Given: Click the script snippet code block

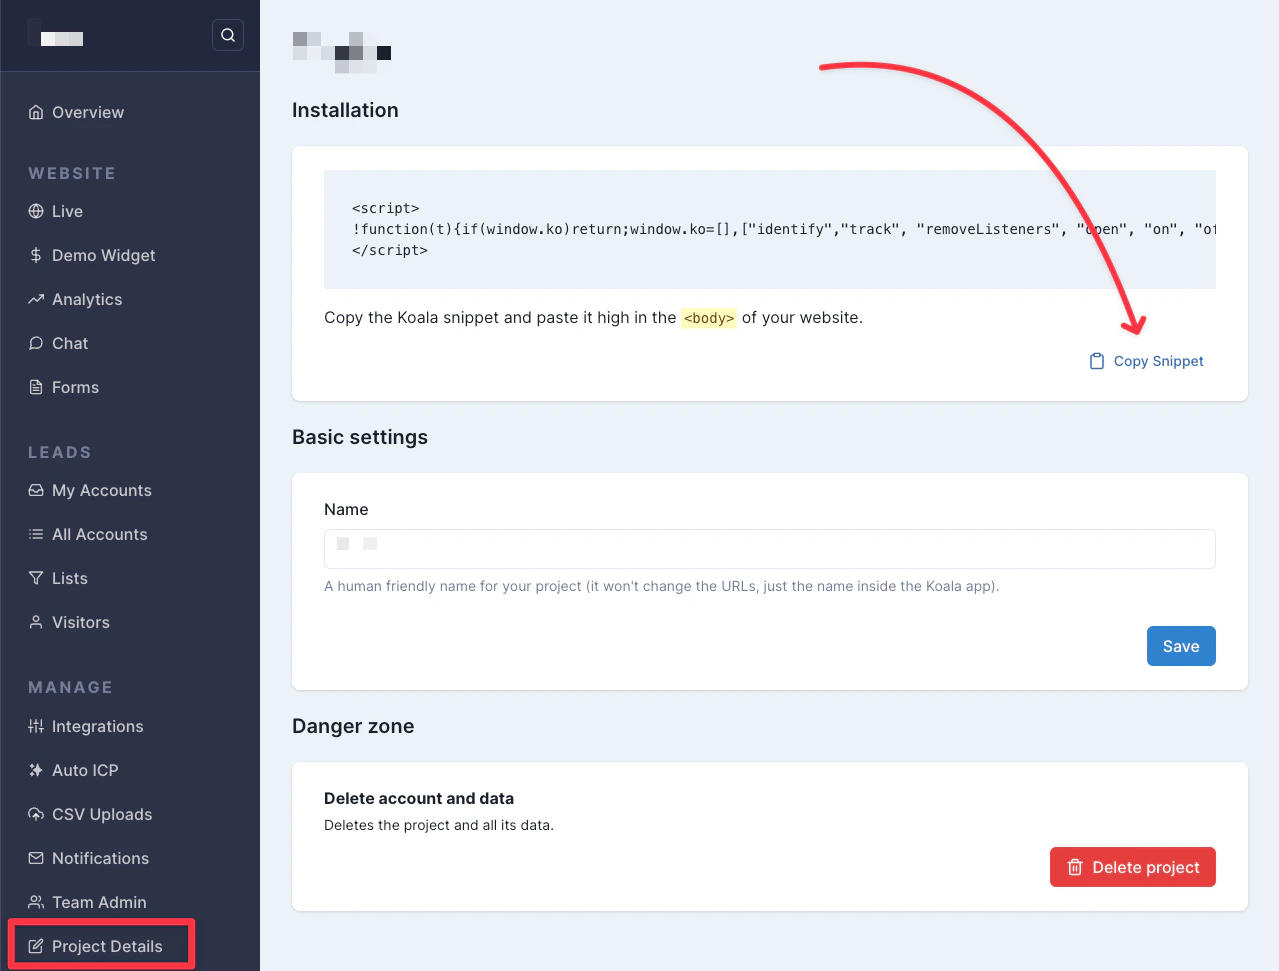Looking at the screenshot, I should [770, 229].
